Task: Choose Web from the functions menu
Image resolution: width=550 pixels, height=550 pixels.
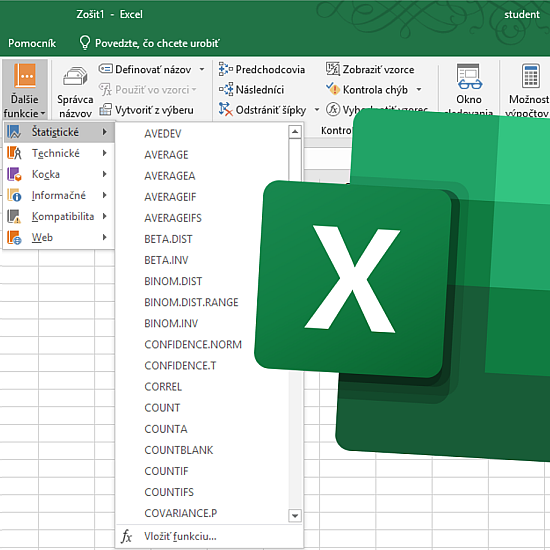Action: tap(59, 237)
